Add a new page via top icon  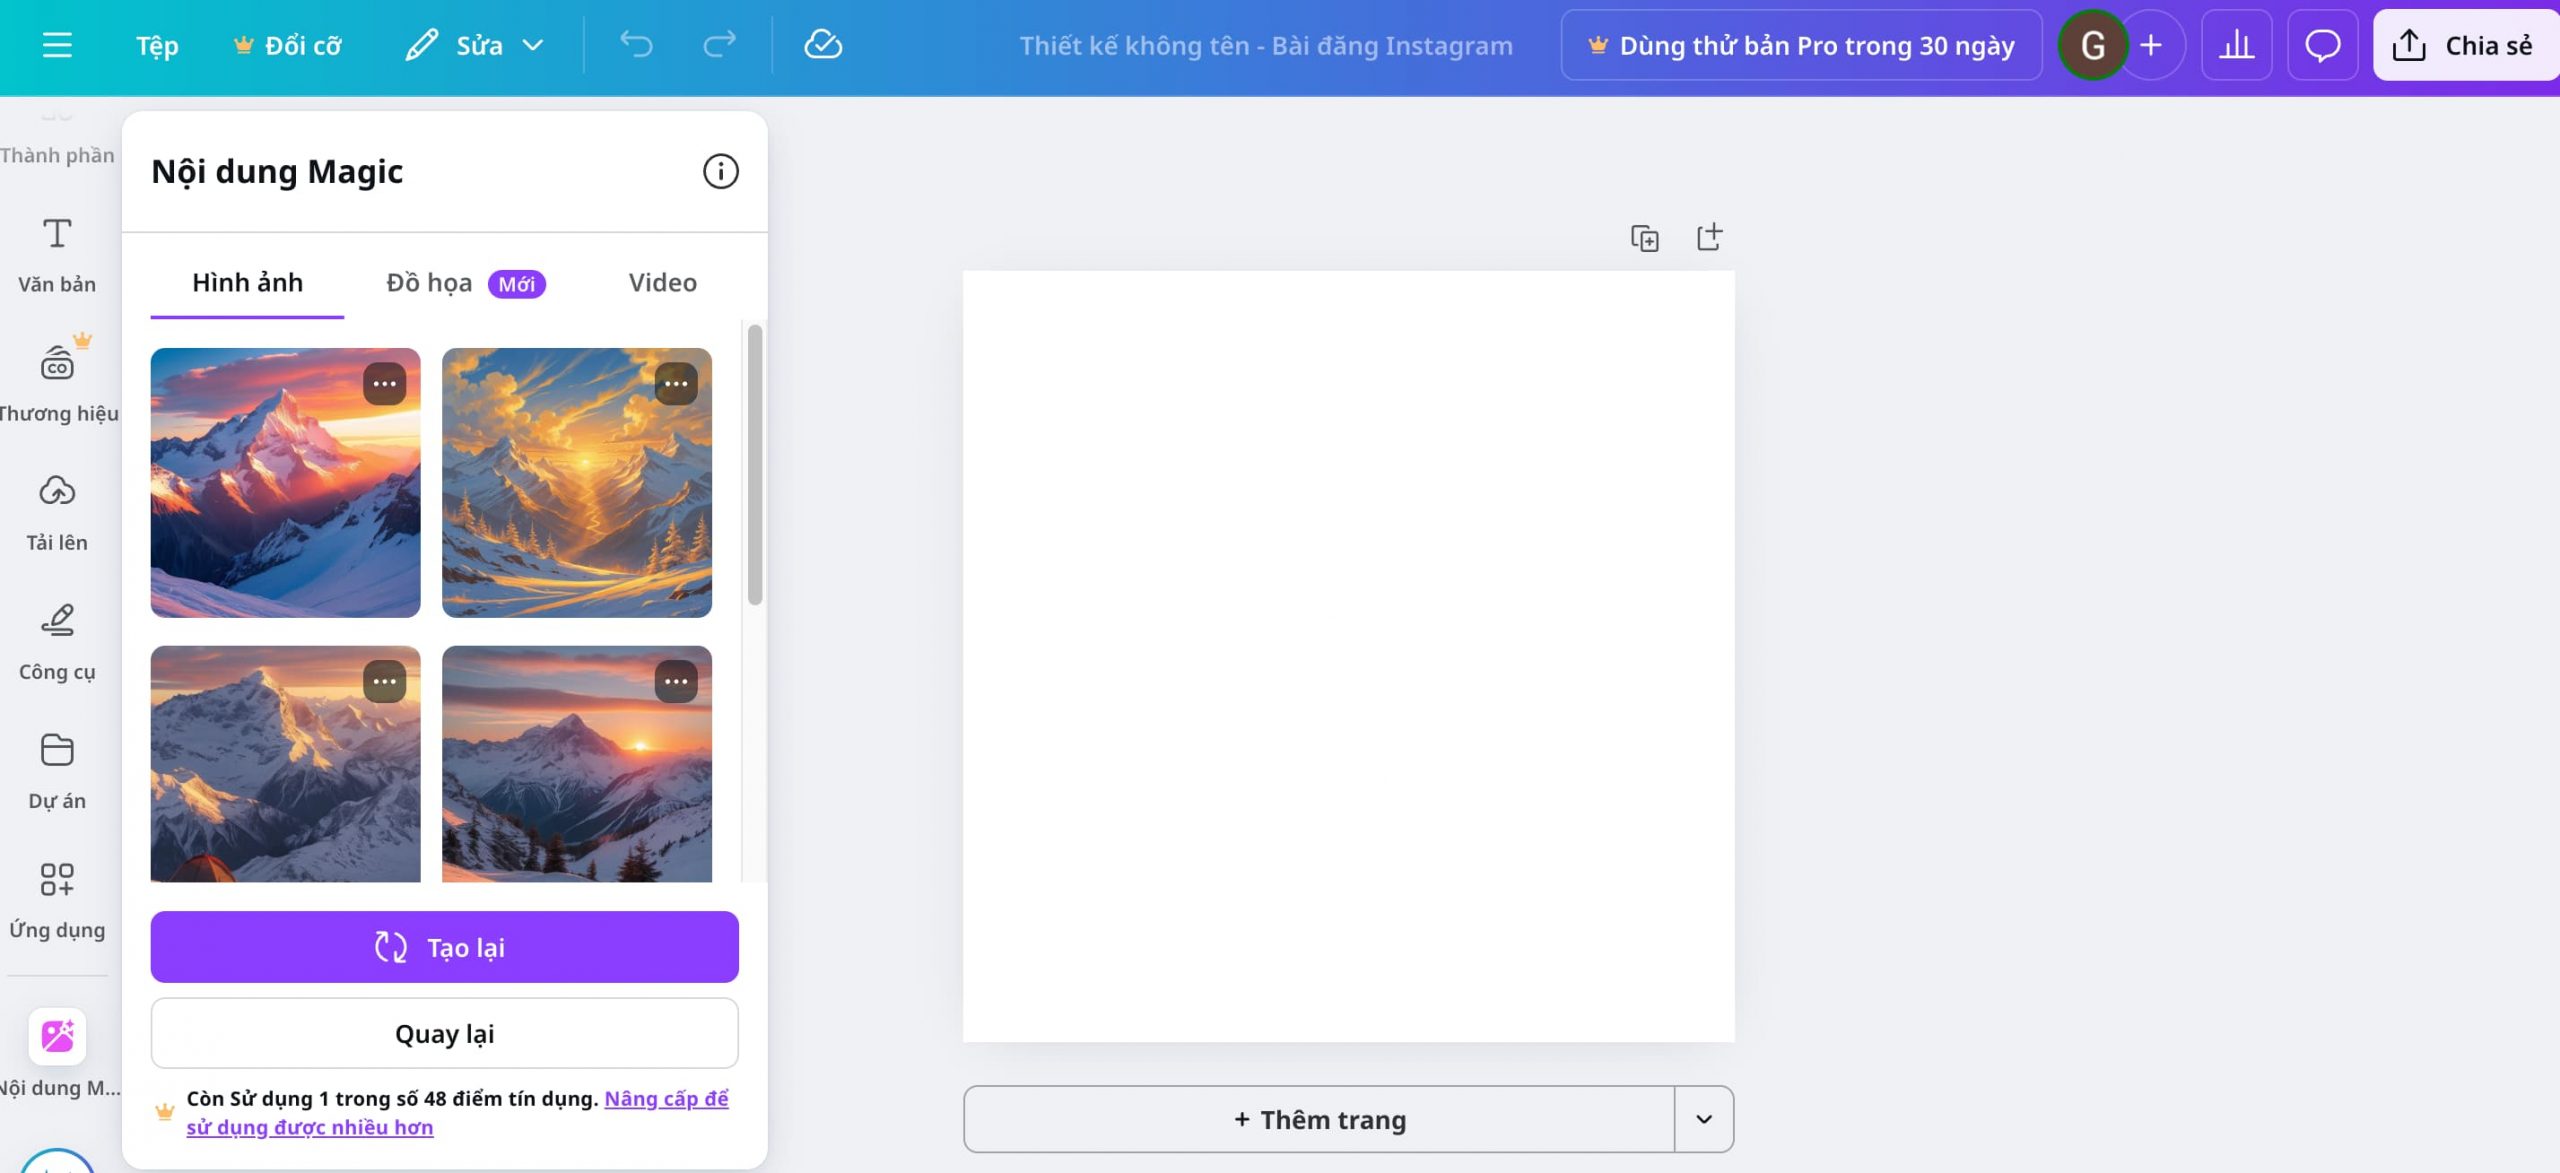1709,238
